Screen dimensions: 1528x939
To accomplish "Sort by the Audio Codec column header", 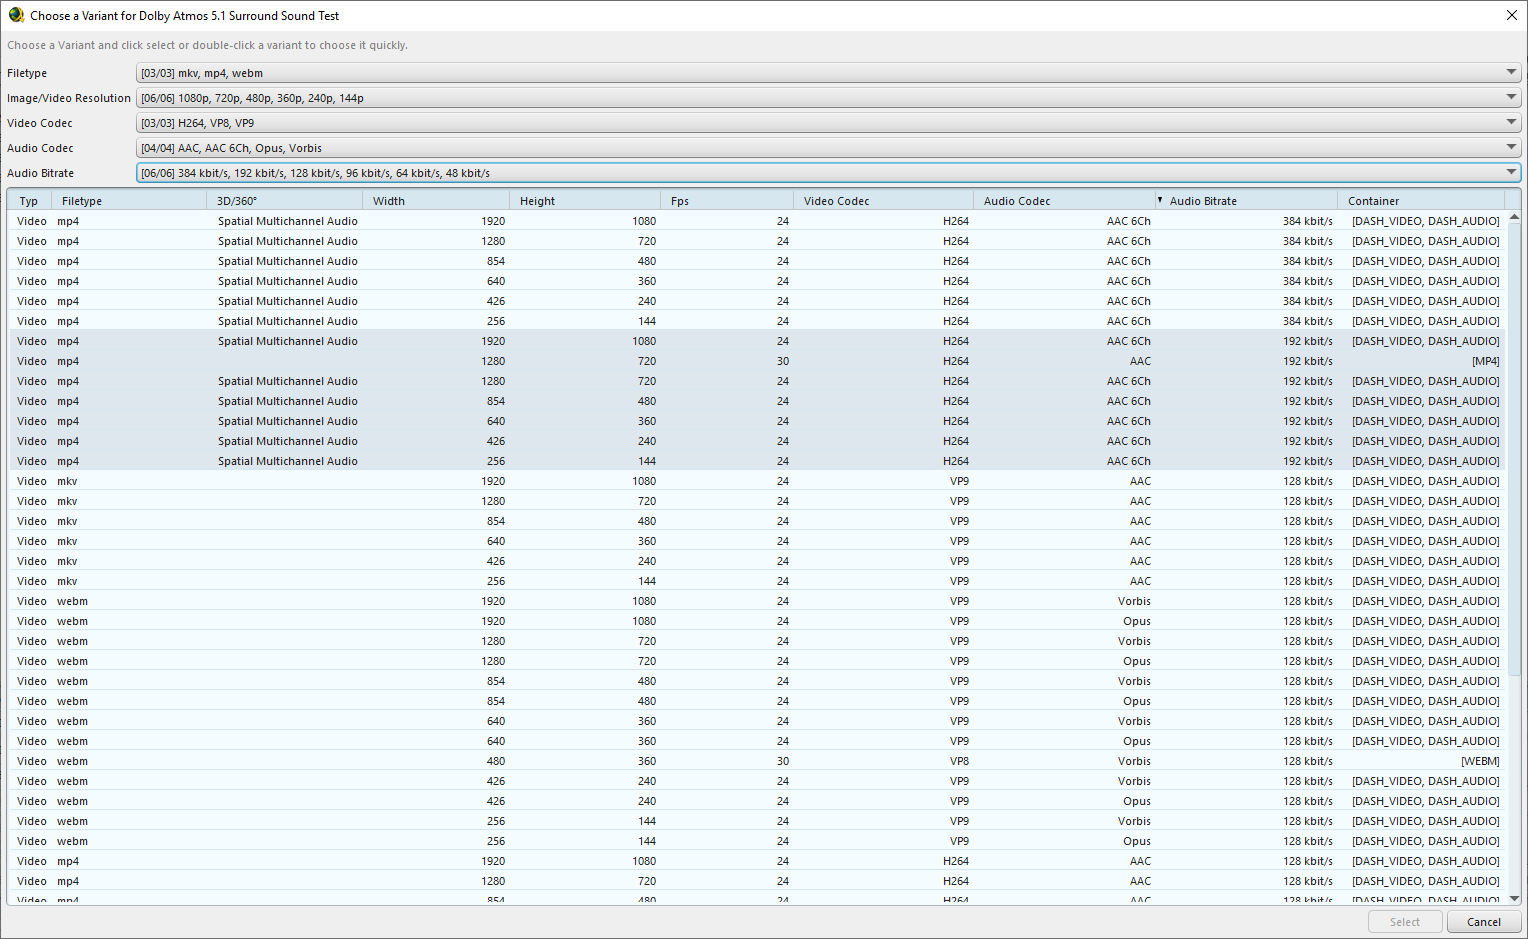I will 1064,201.
